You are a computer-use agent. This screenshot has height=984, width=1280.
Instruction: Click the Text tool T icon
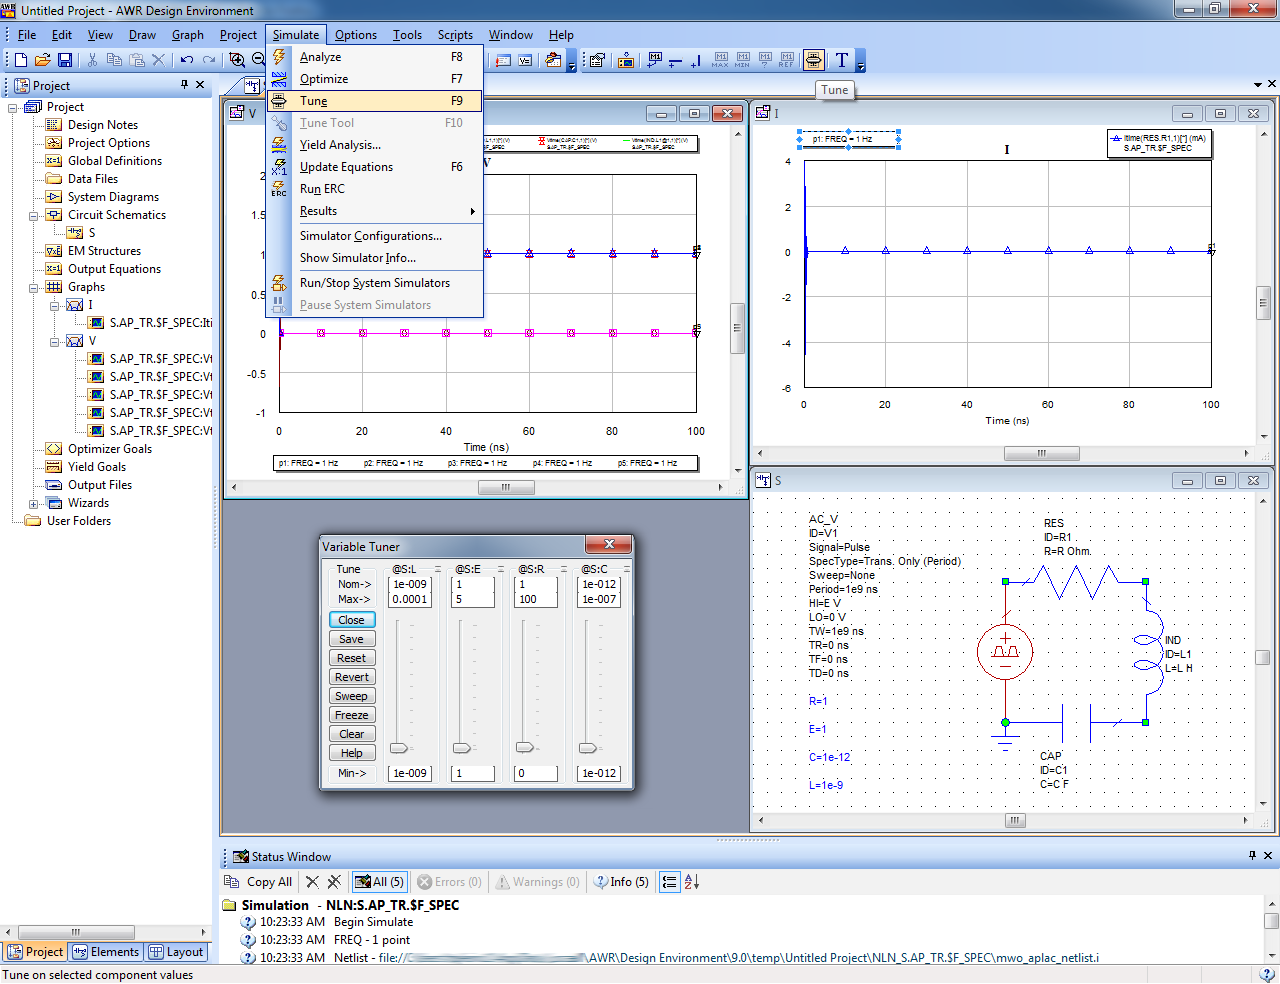(842, 61)
